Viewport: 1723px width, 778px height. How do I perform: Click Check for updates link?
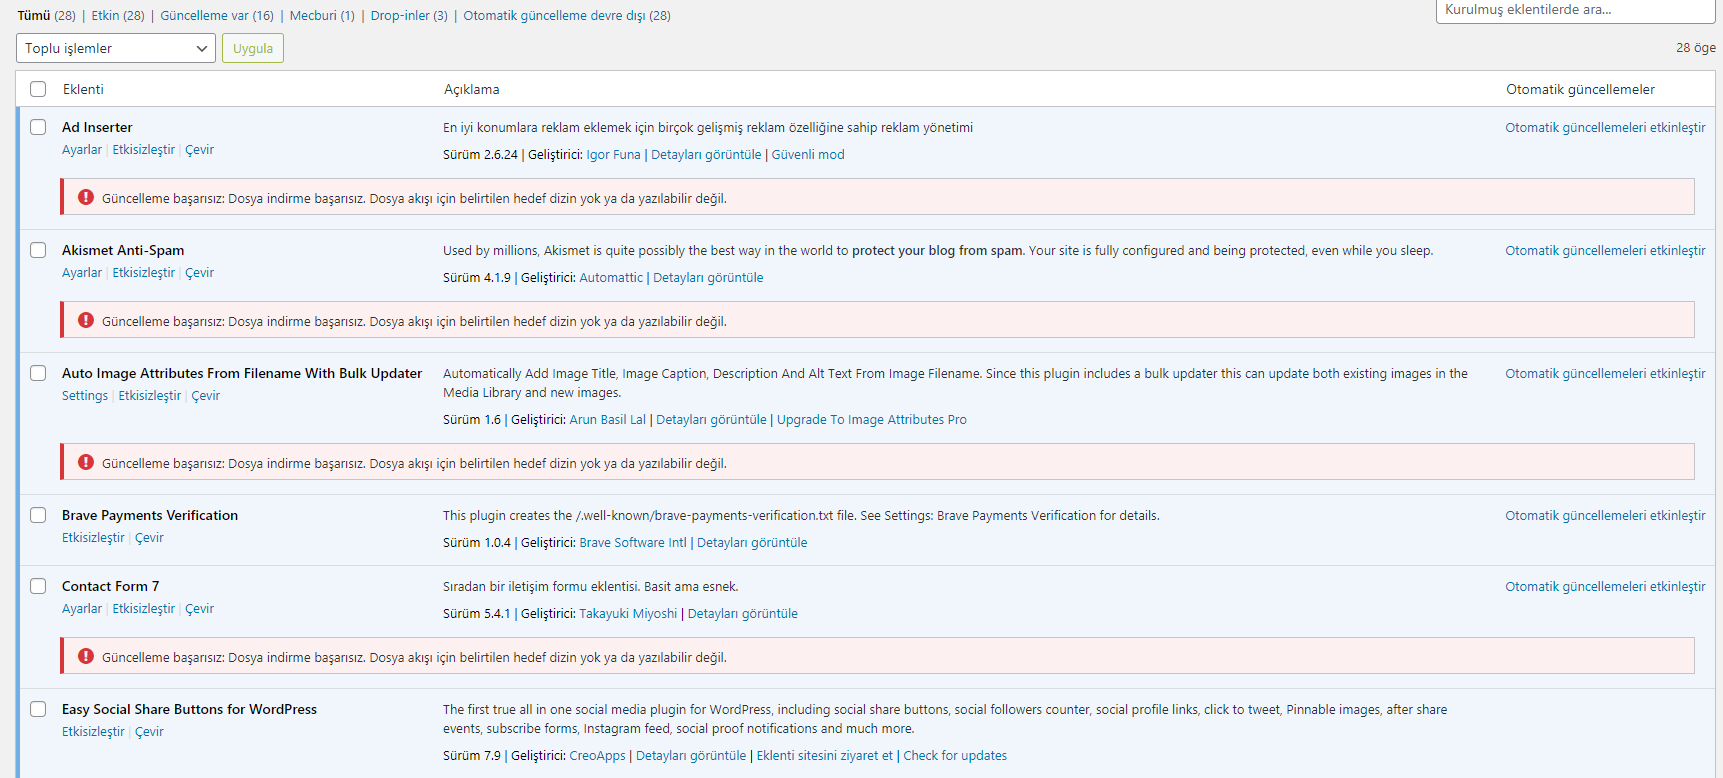tap(955, 756)
